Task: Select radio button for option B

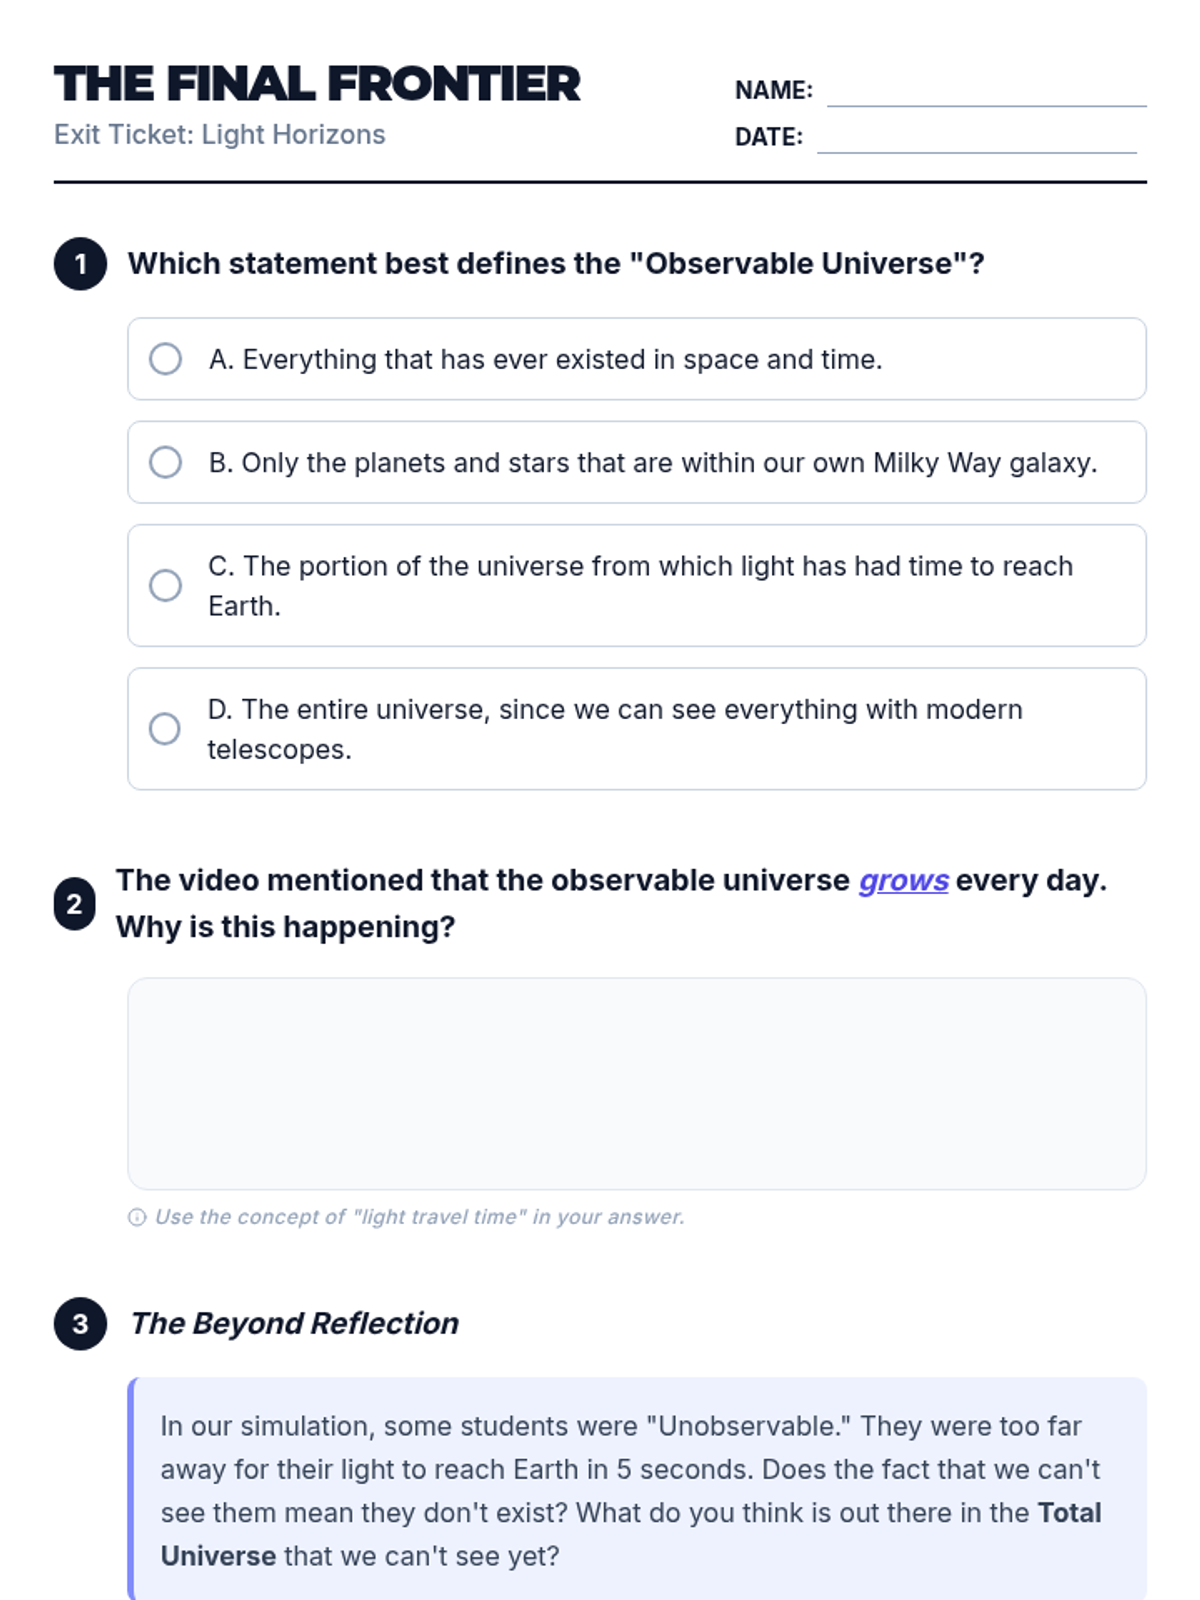Action: click(x=165, y=462)
